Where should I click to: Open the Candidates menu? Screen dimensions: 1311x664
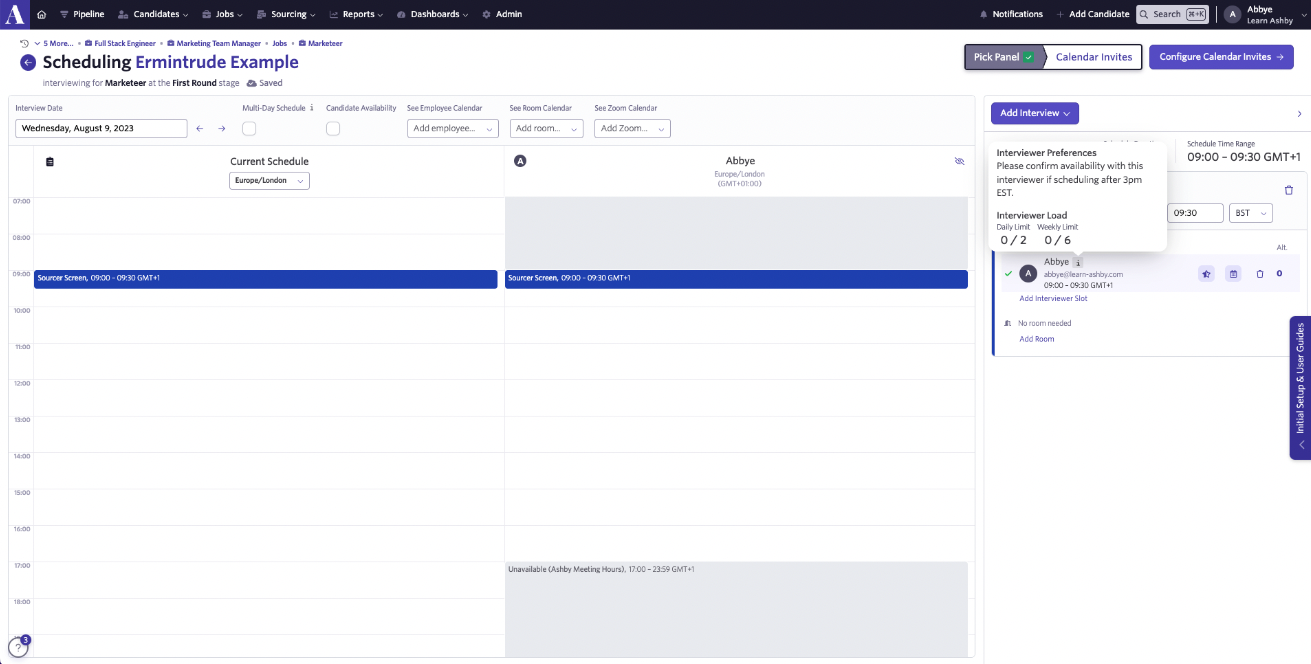[x=153, y=15]
